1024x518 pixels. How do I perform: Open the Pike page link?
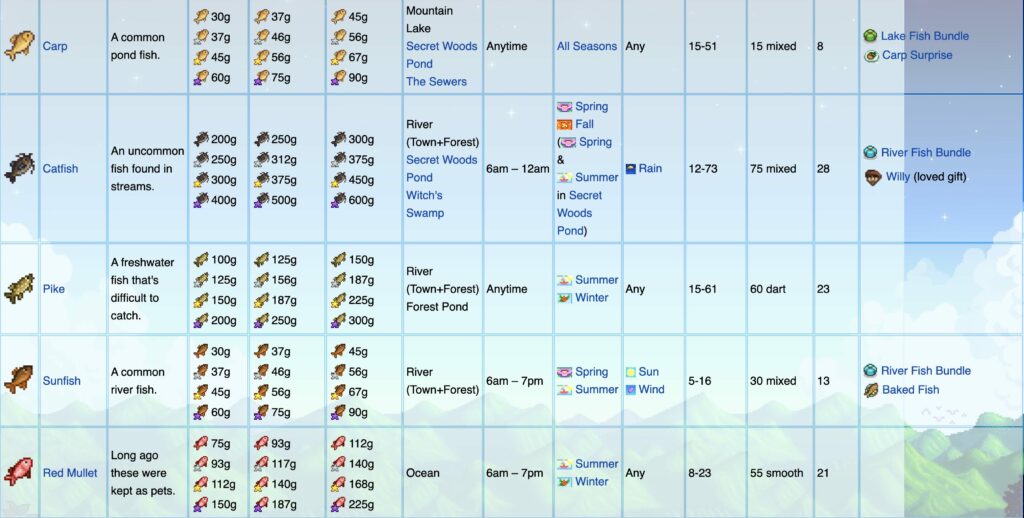[54, 289]
